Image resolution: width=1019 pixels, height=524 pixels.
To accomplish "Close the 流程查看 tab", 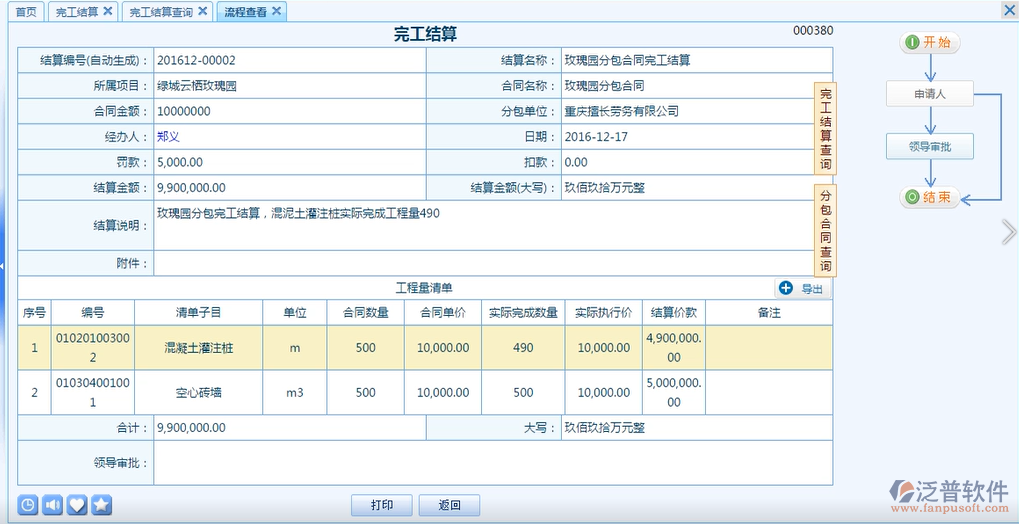I will coord(276,11).
